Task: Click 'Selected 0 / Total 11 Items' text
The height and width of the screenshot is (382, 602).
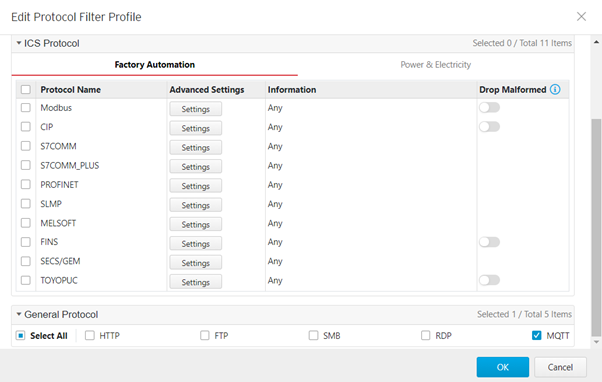Action: (x=522, y=43)
